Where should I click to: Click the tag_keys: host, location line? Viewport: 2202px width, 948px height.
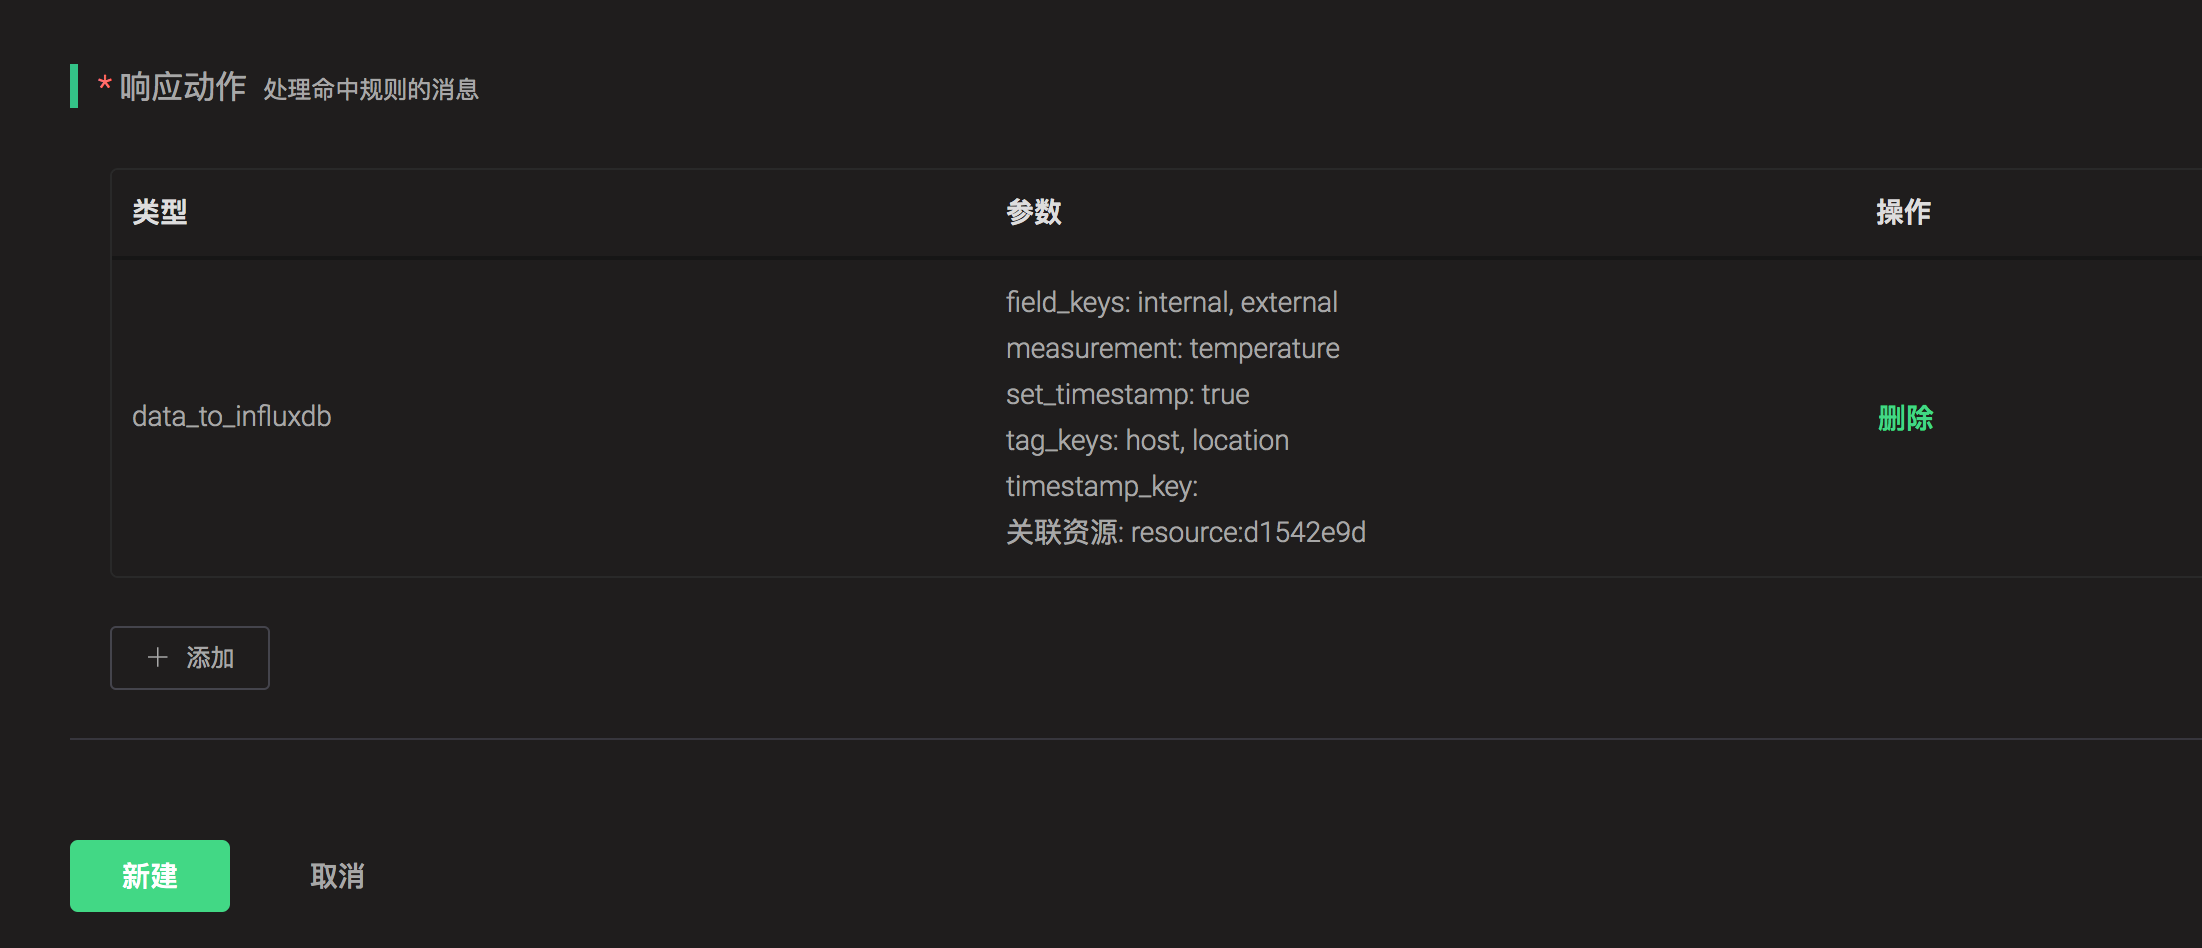[x=1147, y=440]
